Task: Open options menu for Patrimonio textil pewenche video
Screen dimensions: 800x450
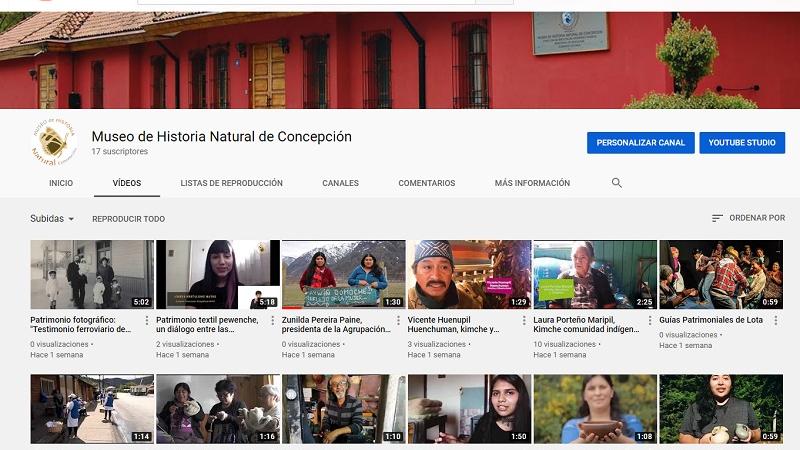Action: coord(272,320)
